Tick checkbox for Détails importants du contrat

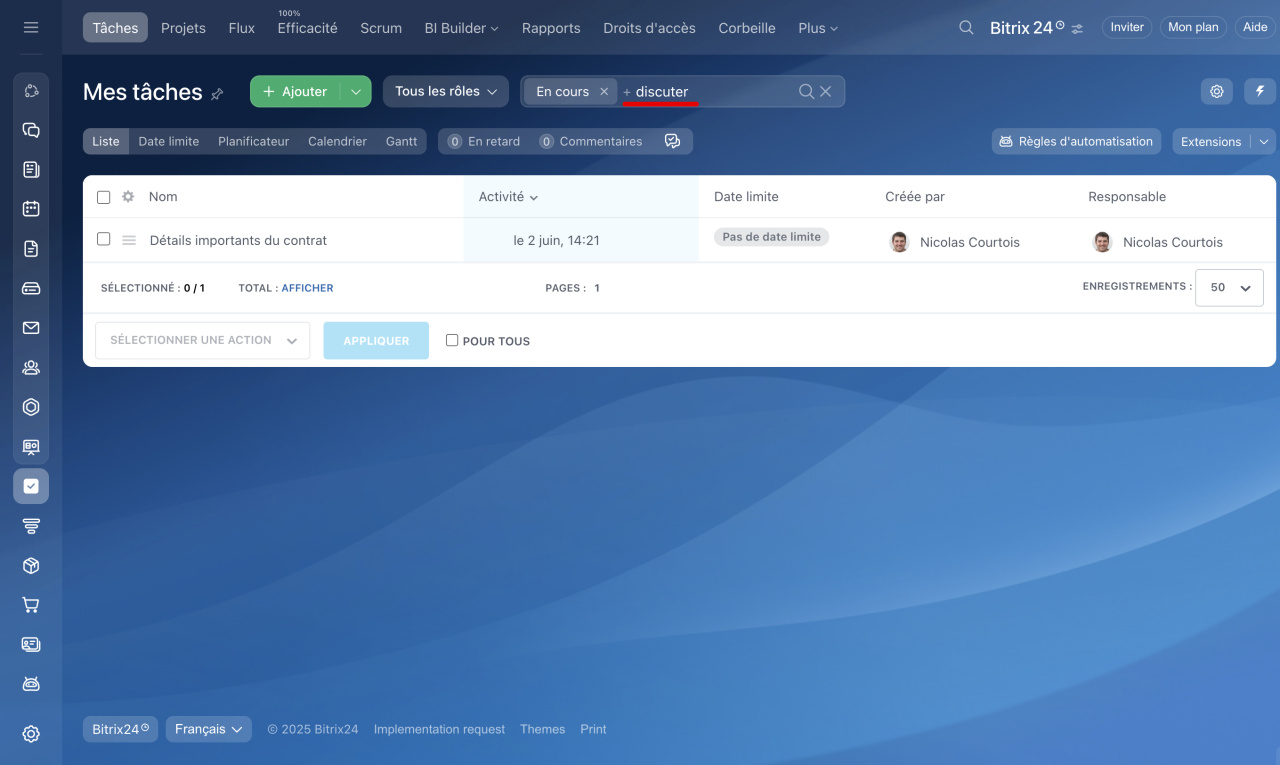click(103, 239)
